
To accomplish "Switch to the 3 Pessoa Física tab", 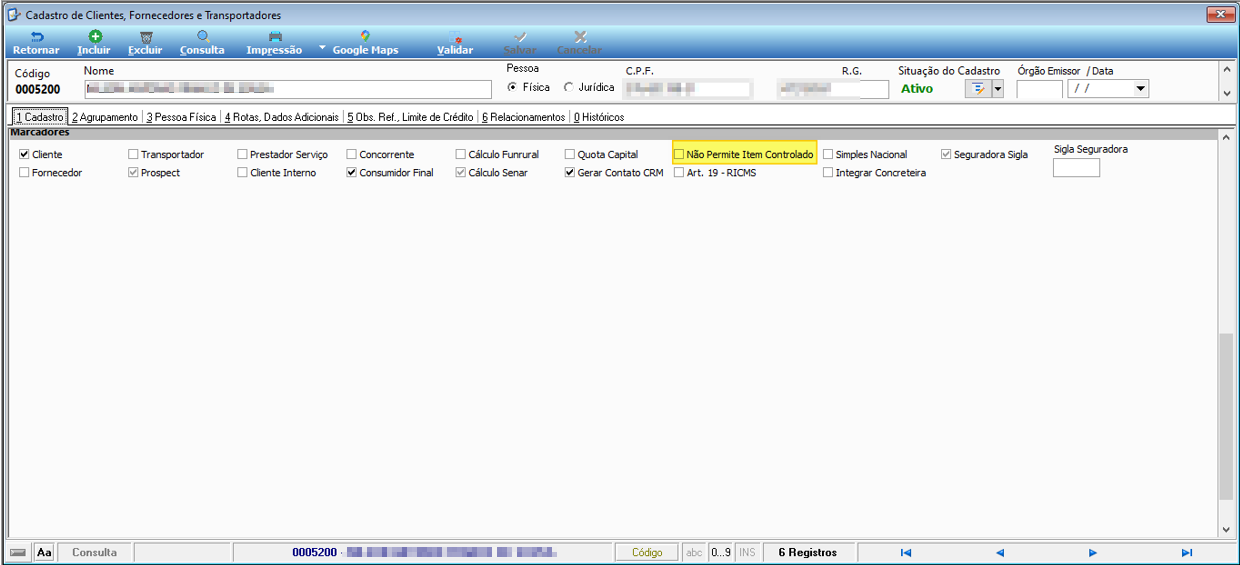I will (x=181, y=117).
